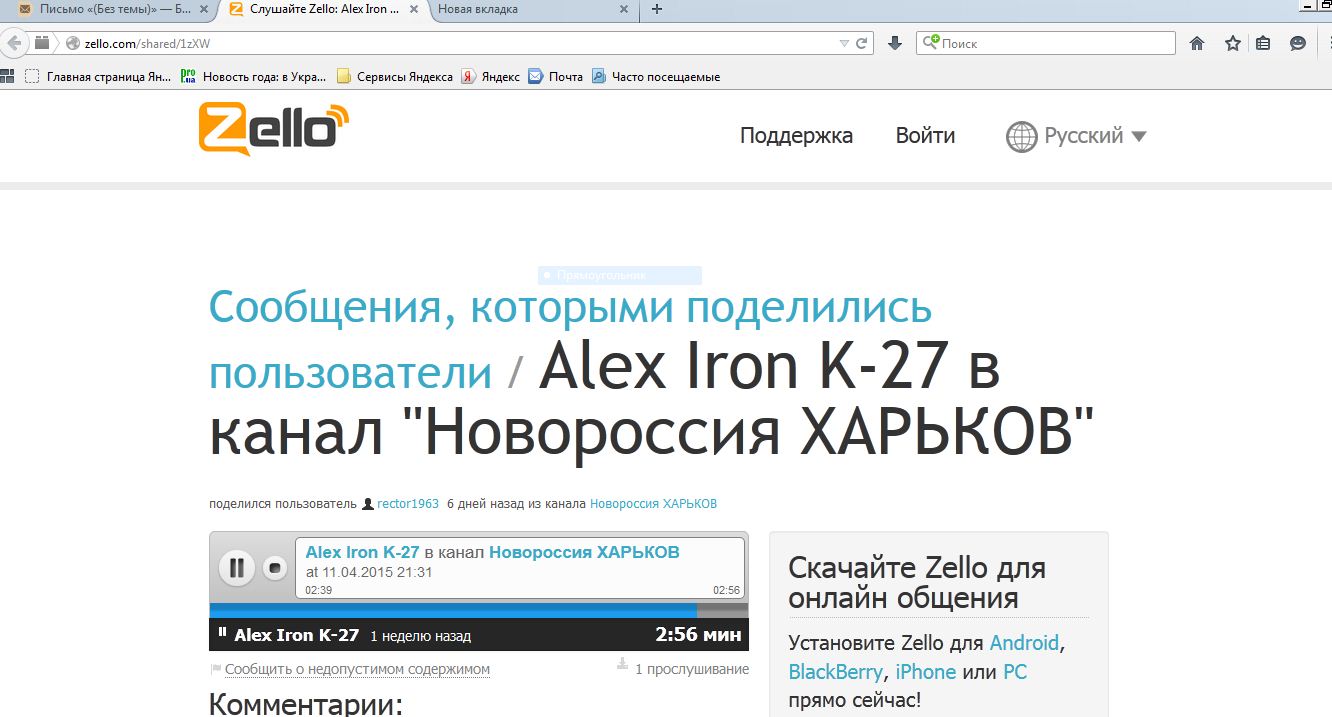Seek within the blue audio progress bar

click(450, 609)
